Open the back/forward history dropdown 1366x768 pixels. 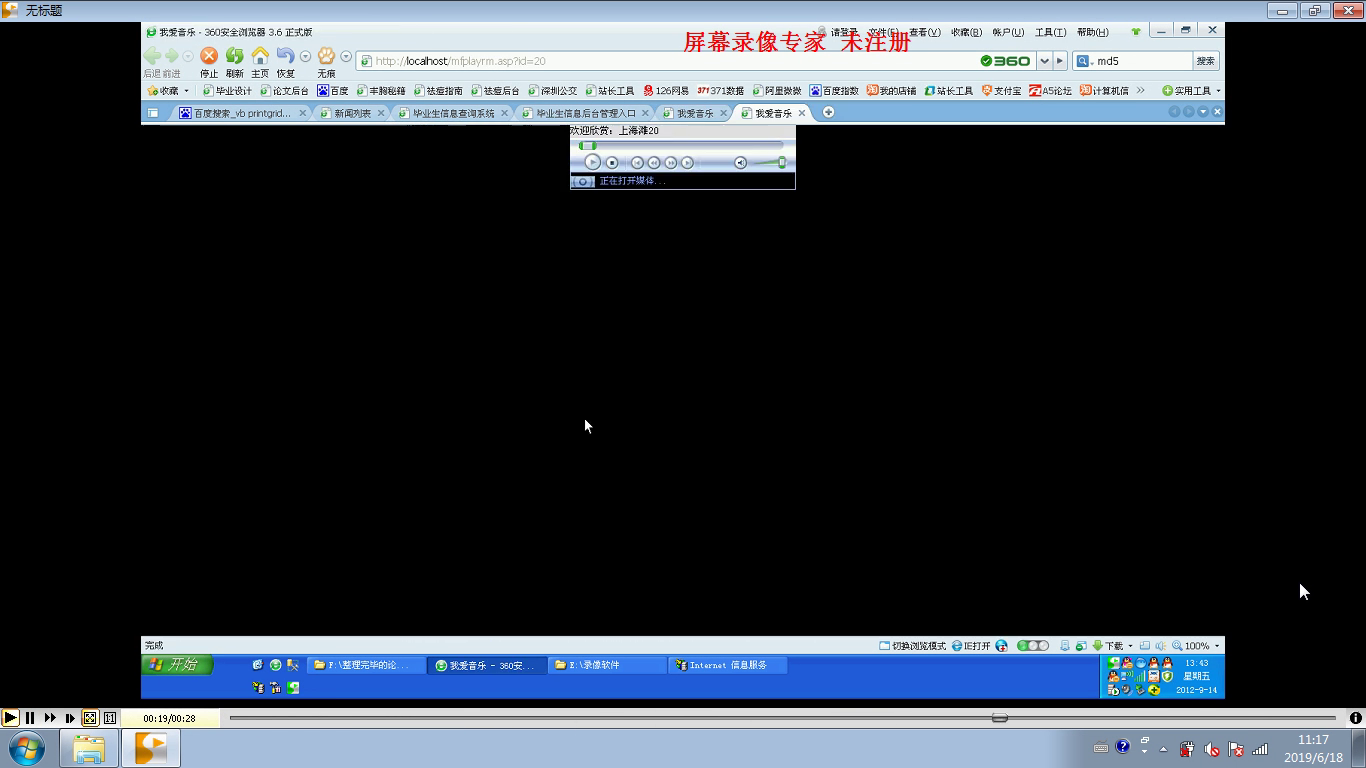[x=188, y=57]
